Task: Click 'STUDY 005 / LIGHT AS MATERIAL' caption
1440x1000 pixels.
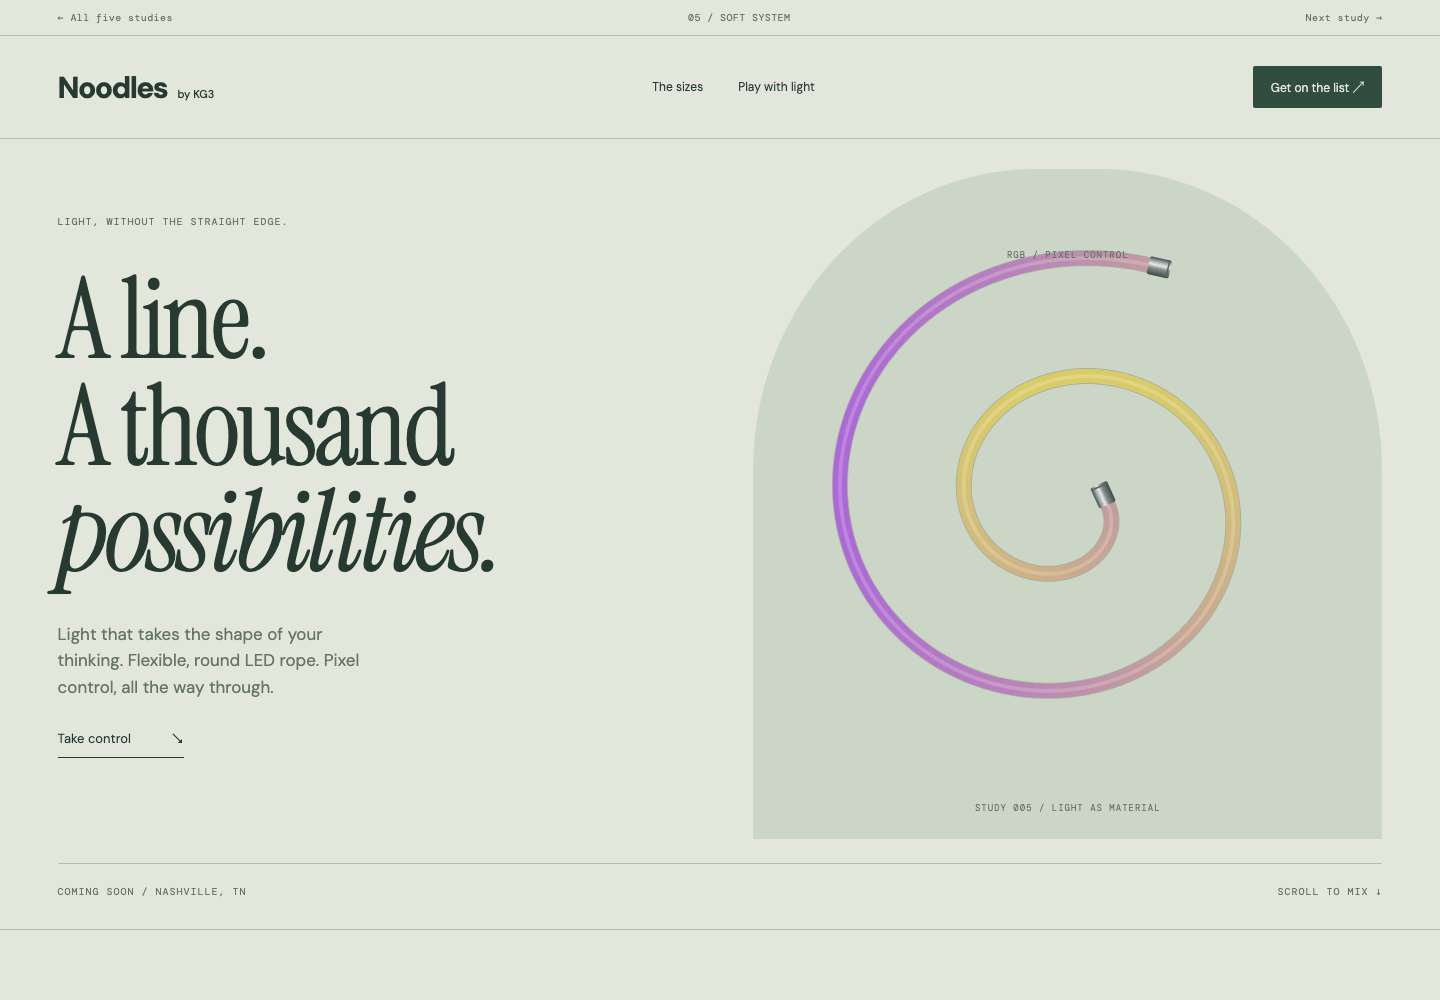Action: pyautogui.click(x=1067, y=808)
